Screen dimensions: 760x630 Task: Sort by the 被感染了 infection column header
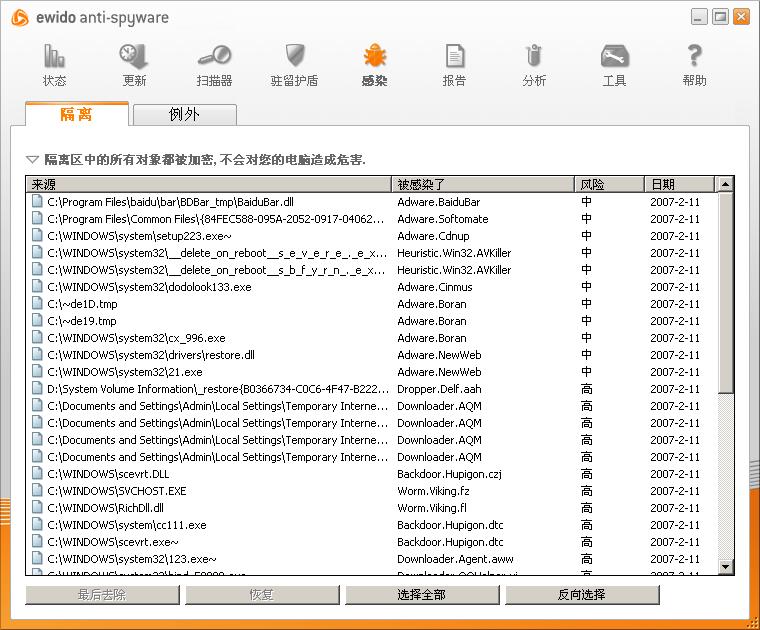pos(483,184)
